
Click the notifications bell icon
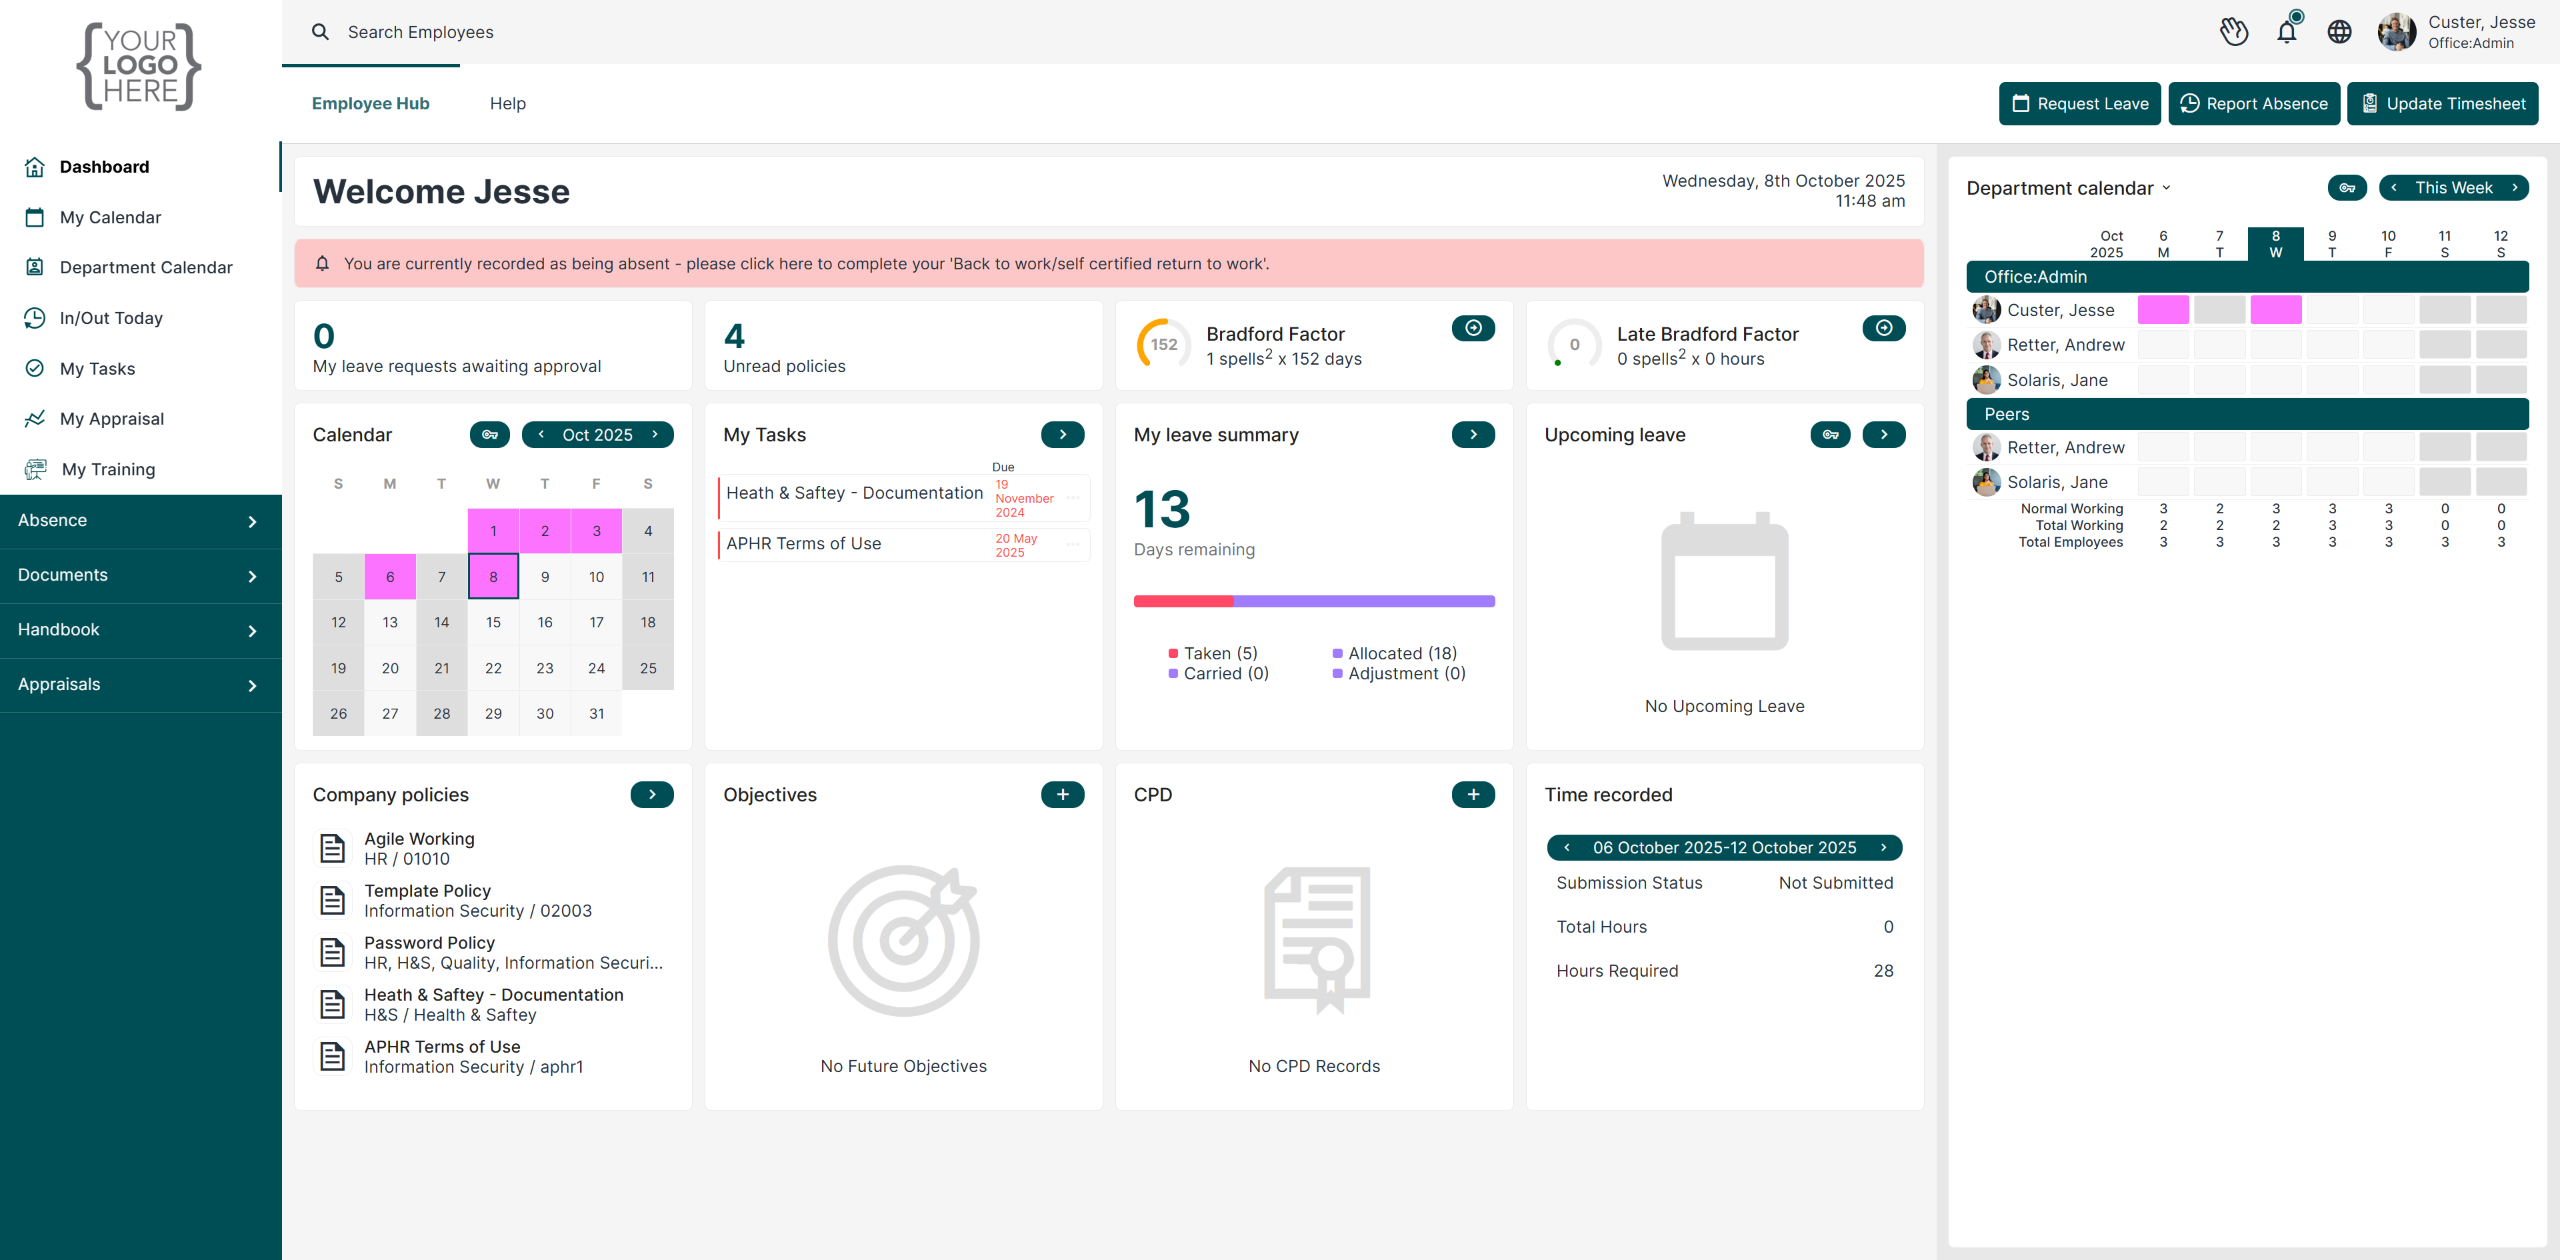pyautogui.click(x=2286, y=32)
